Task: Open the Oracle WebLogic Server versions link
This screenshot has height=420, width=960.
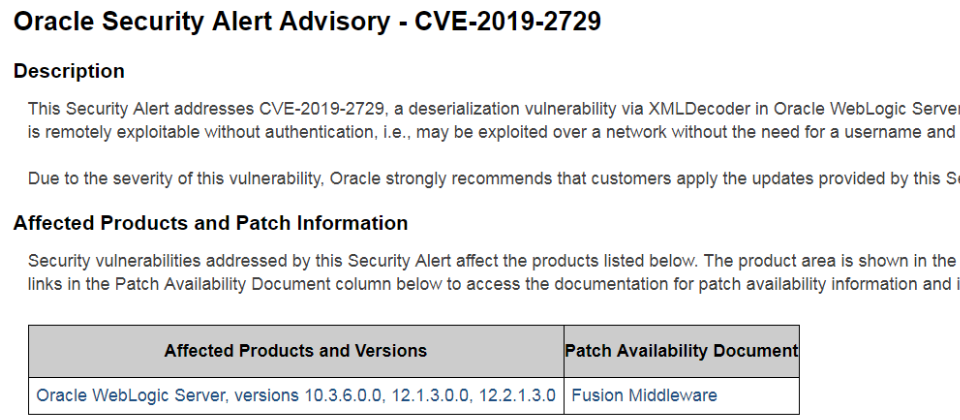Action: [296, 396]
